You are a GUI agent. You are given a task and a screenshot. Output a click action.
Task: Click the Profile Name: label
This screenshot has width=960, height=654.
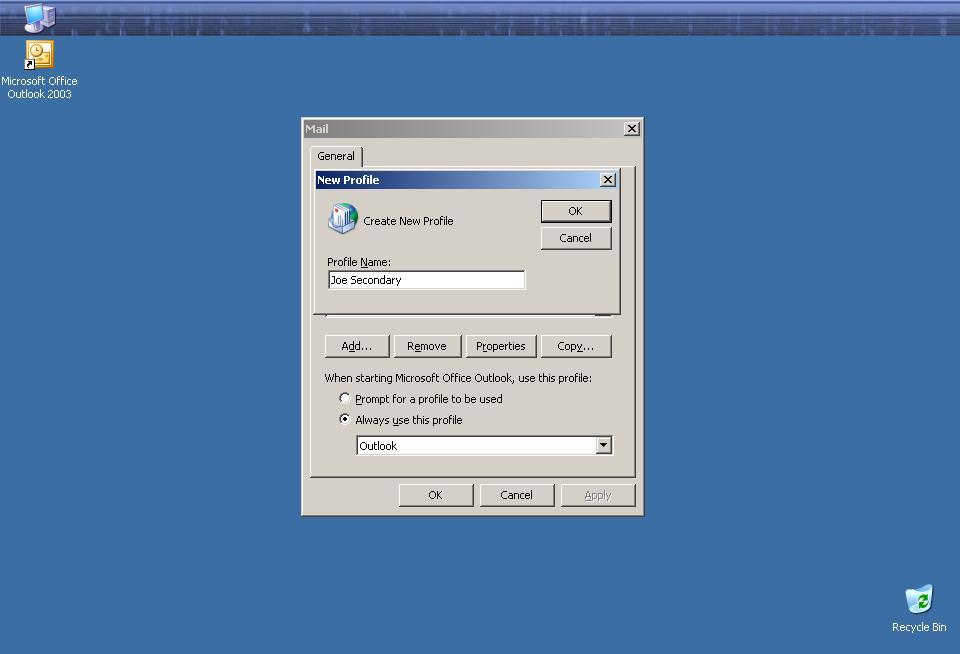tap(359, 262)
